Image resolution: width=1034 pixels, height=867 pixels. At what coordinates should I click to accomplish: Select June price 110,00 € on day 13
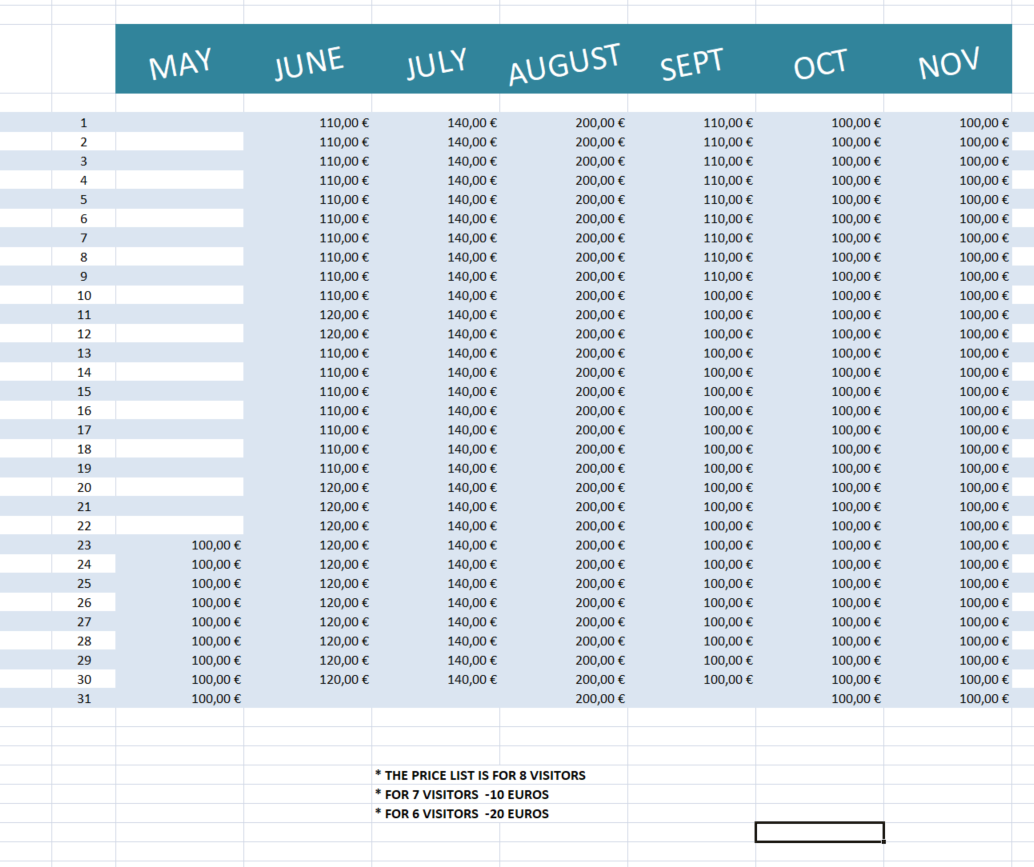pyautogui.click(x=344, y=353)
